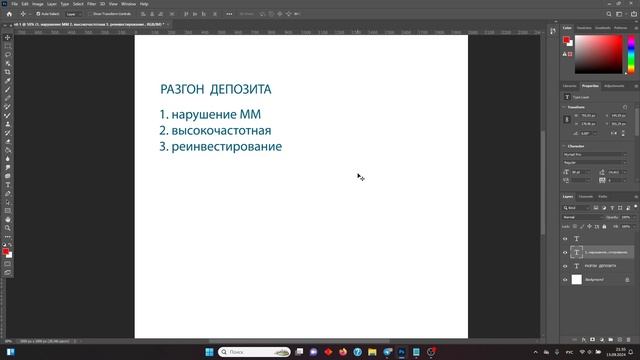Click the Lock position icon

[589, 227]
